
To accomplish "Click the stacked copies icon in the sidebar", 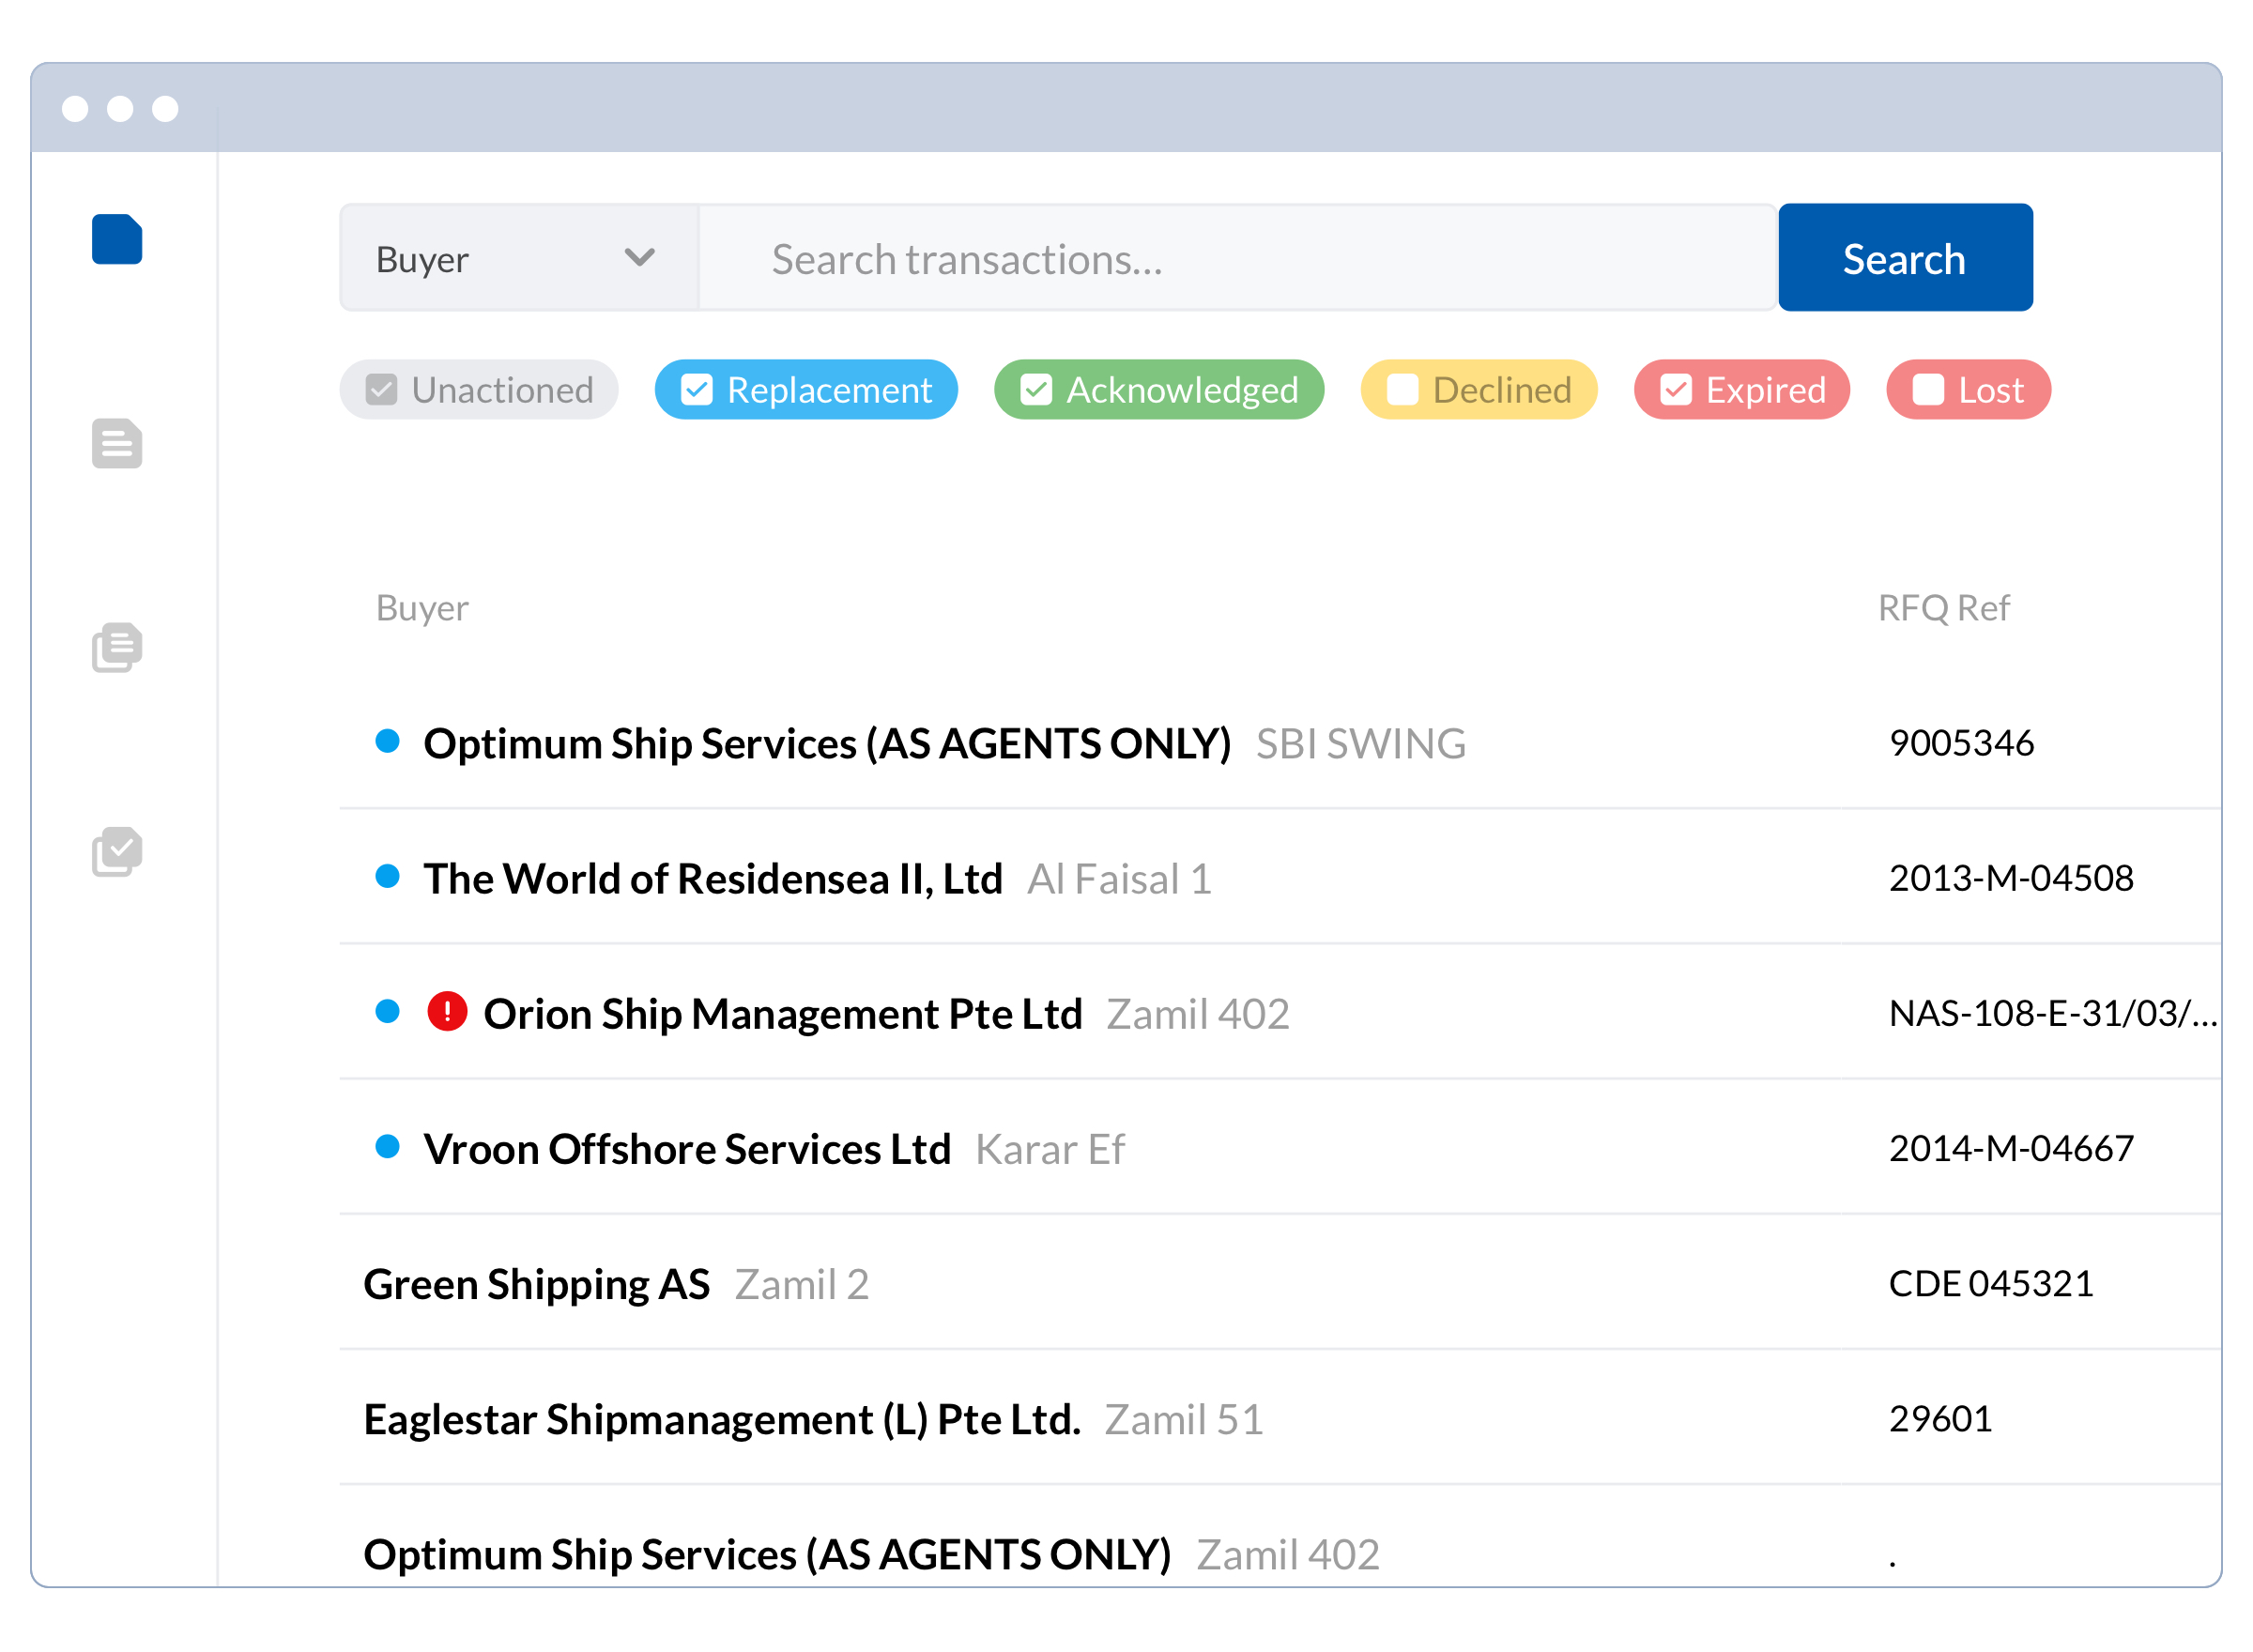I will pyautogui.click(x=116, y=649).
